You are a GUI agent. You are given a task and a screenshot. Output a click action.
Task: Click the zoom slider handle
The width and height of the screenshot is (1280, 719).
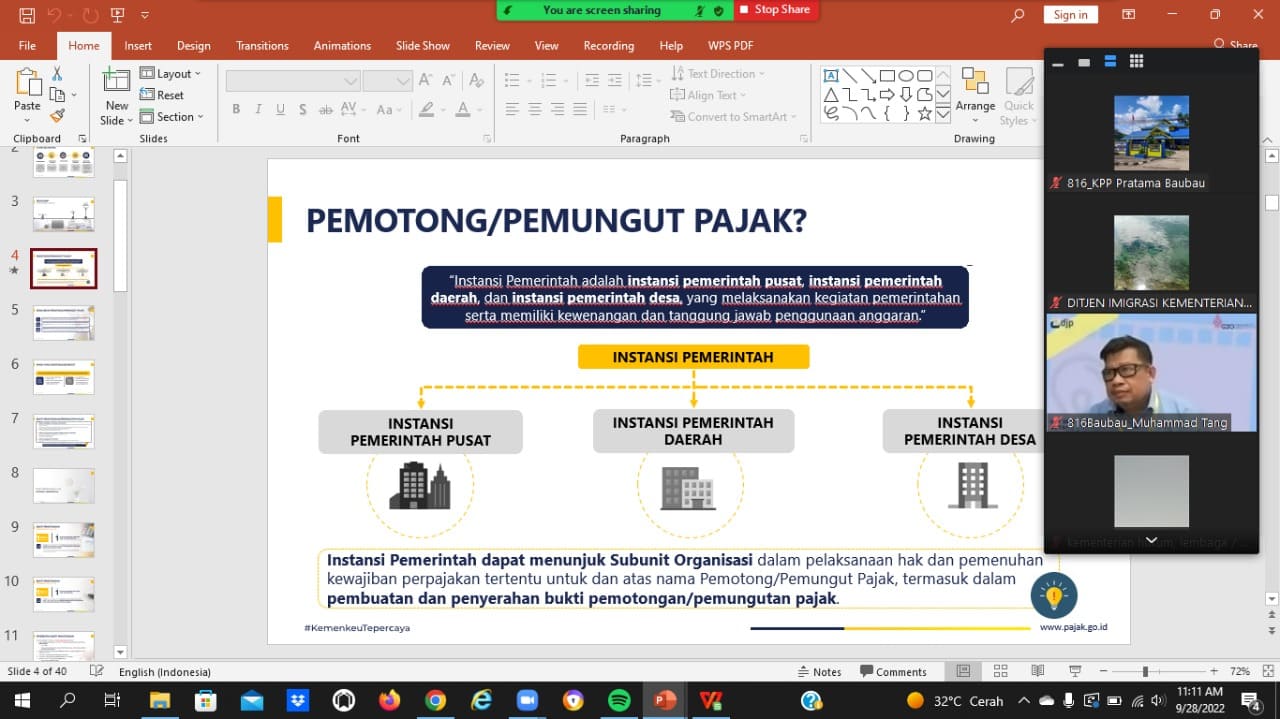click(x=1145, y=671)
